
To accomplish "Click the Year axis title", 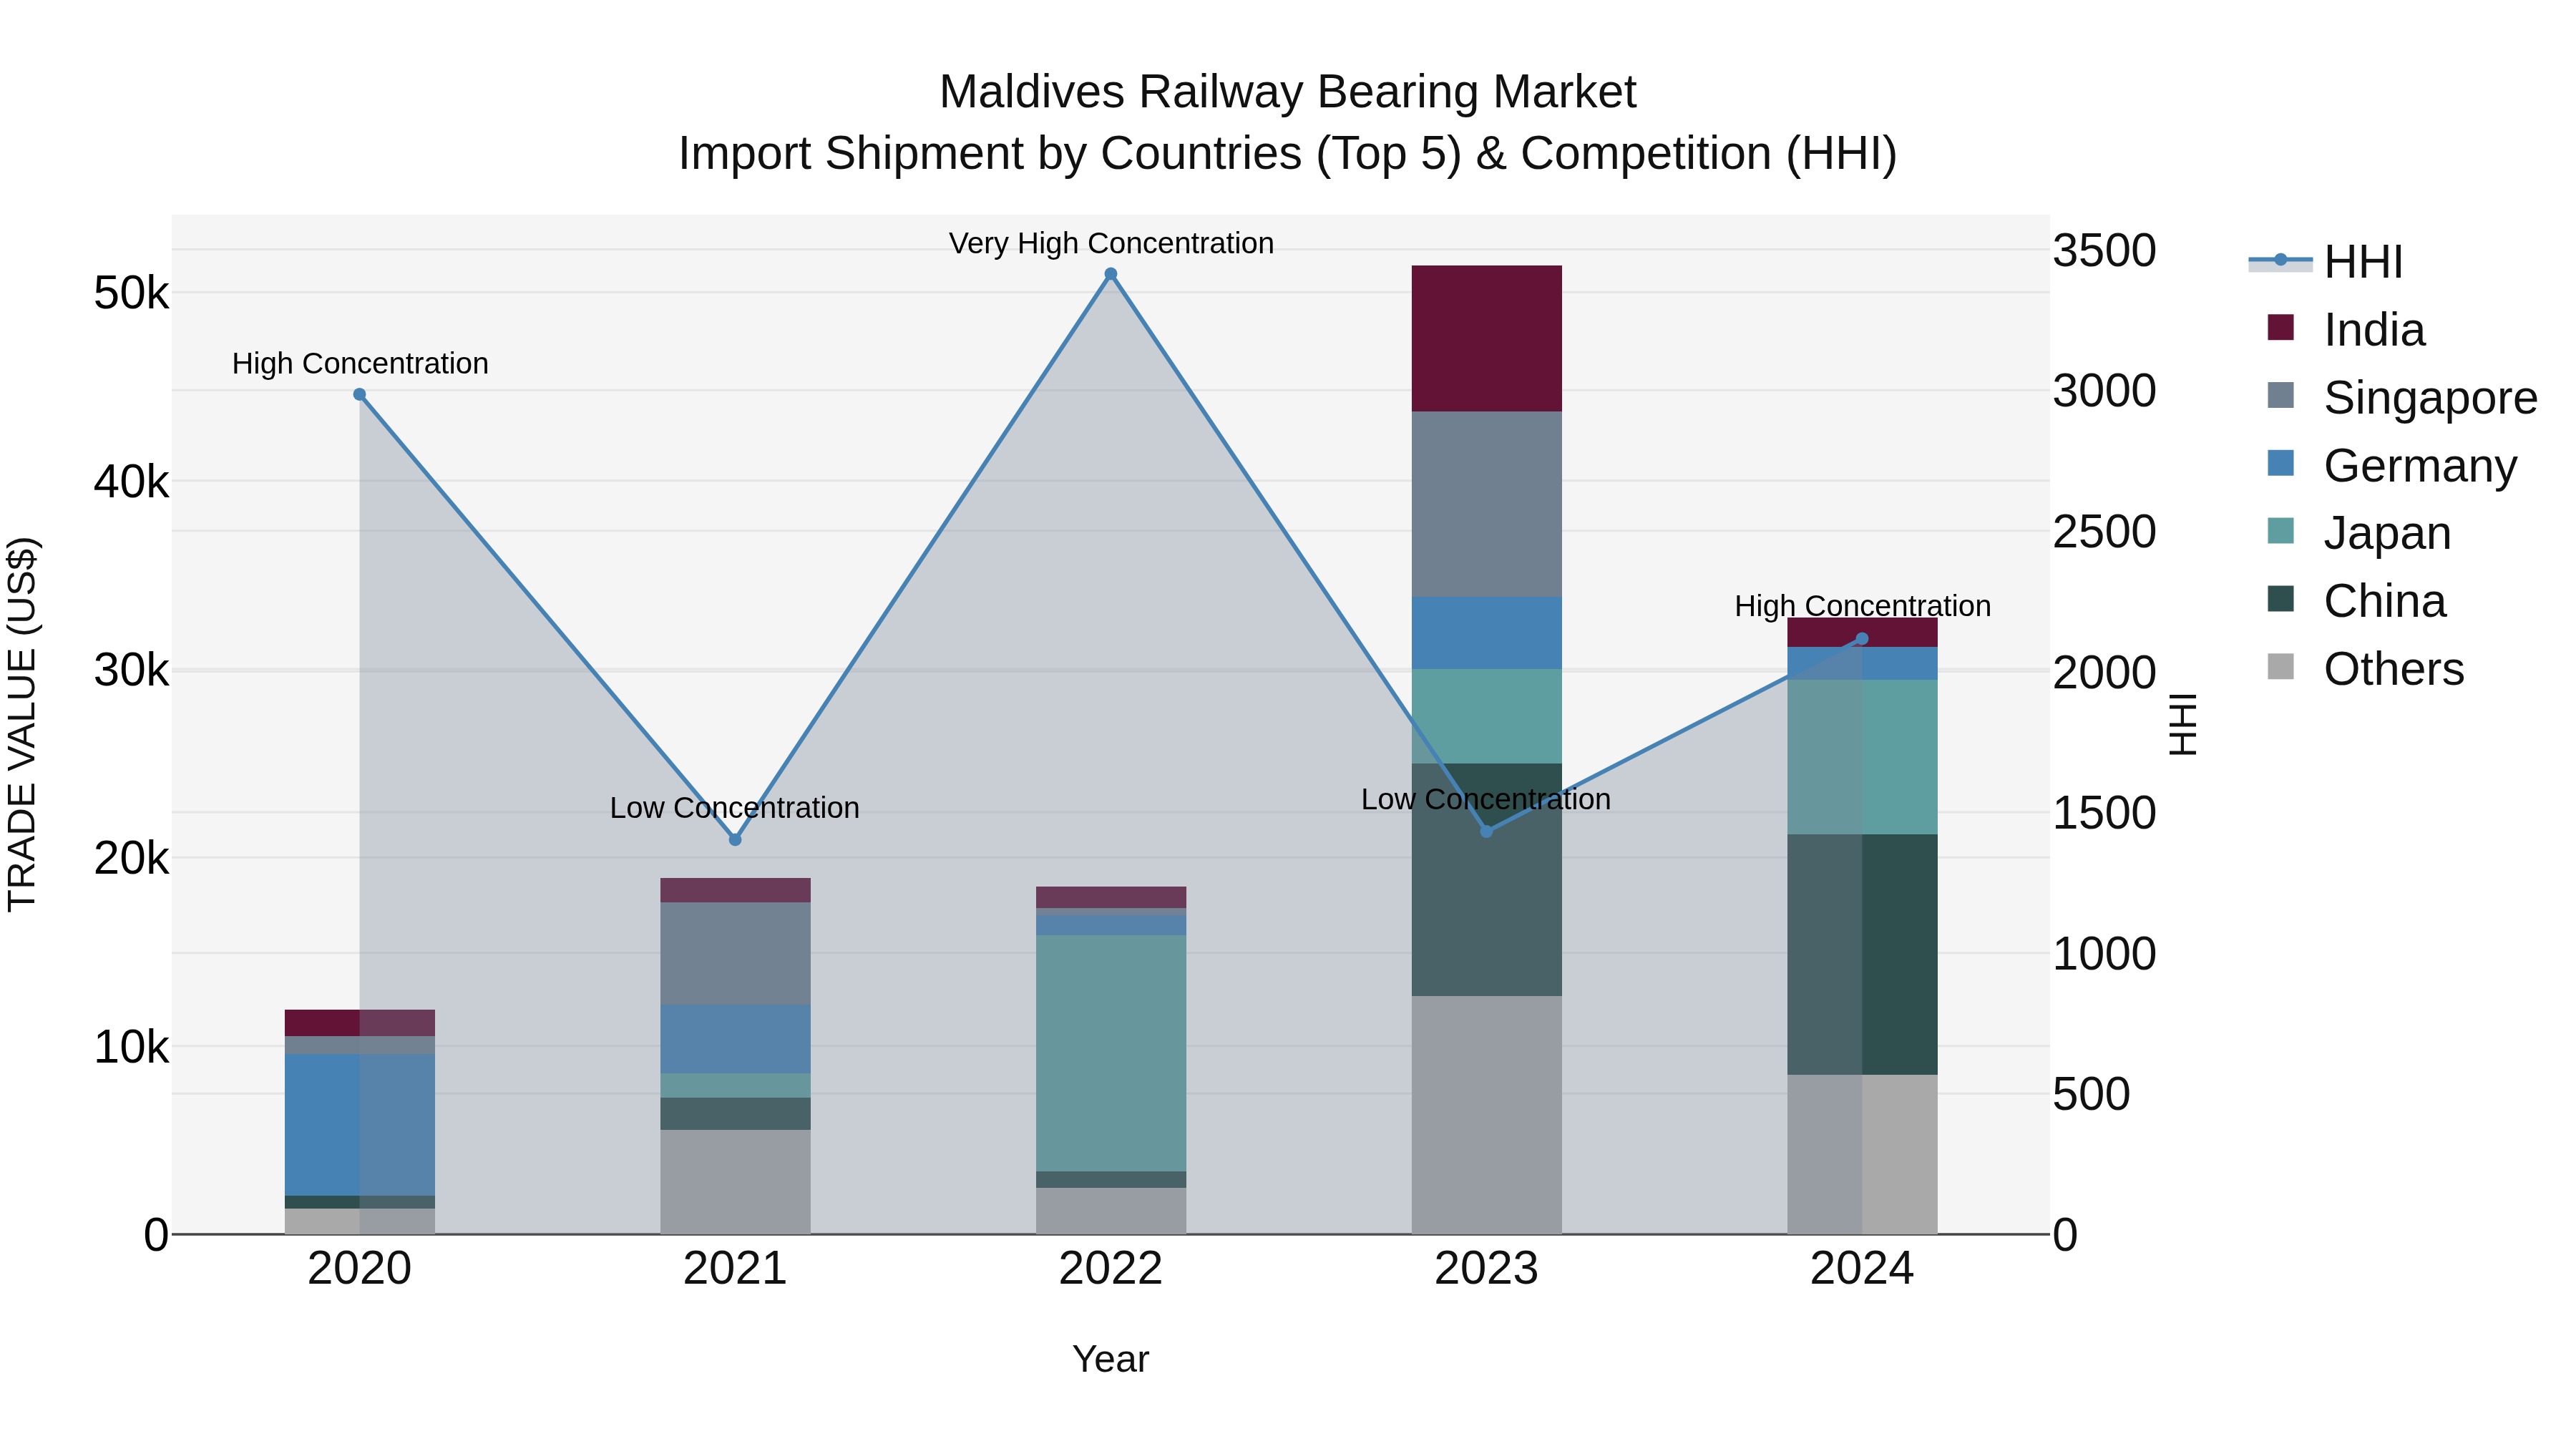I will pyautogui.click(x=1111, y=1360).
